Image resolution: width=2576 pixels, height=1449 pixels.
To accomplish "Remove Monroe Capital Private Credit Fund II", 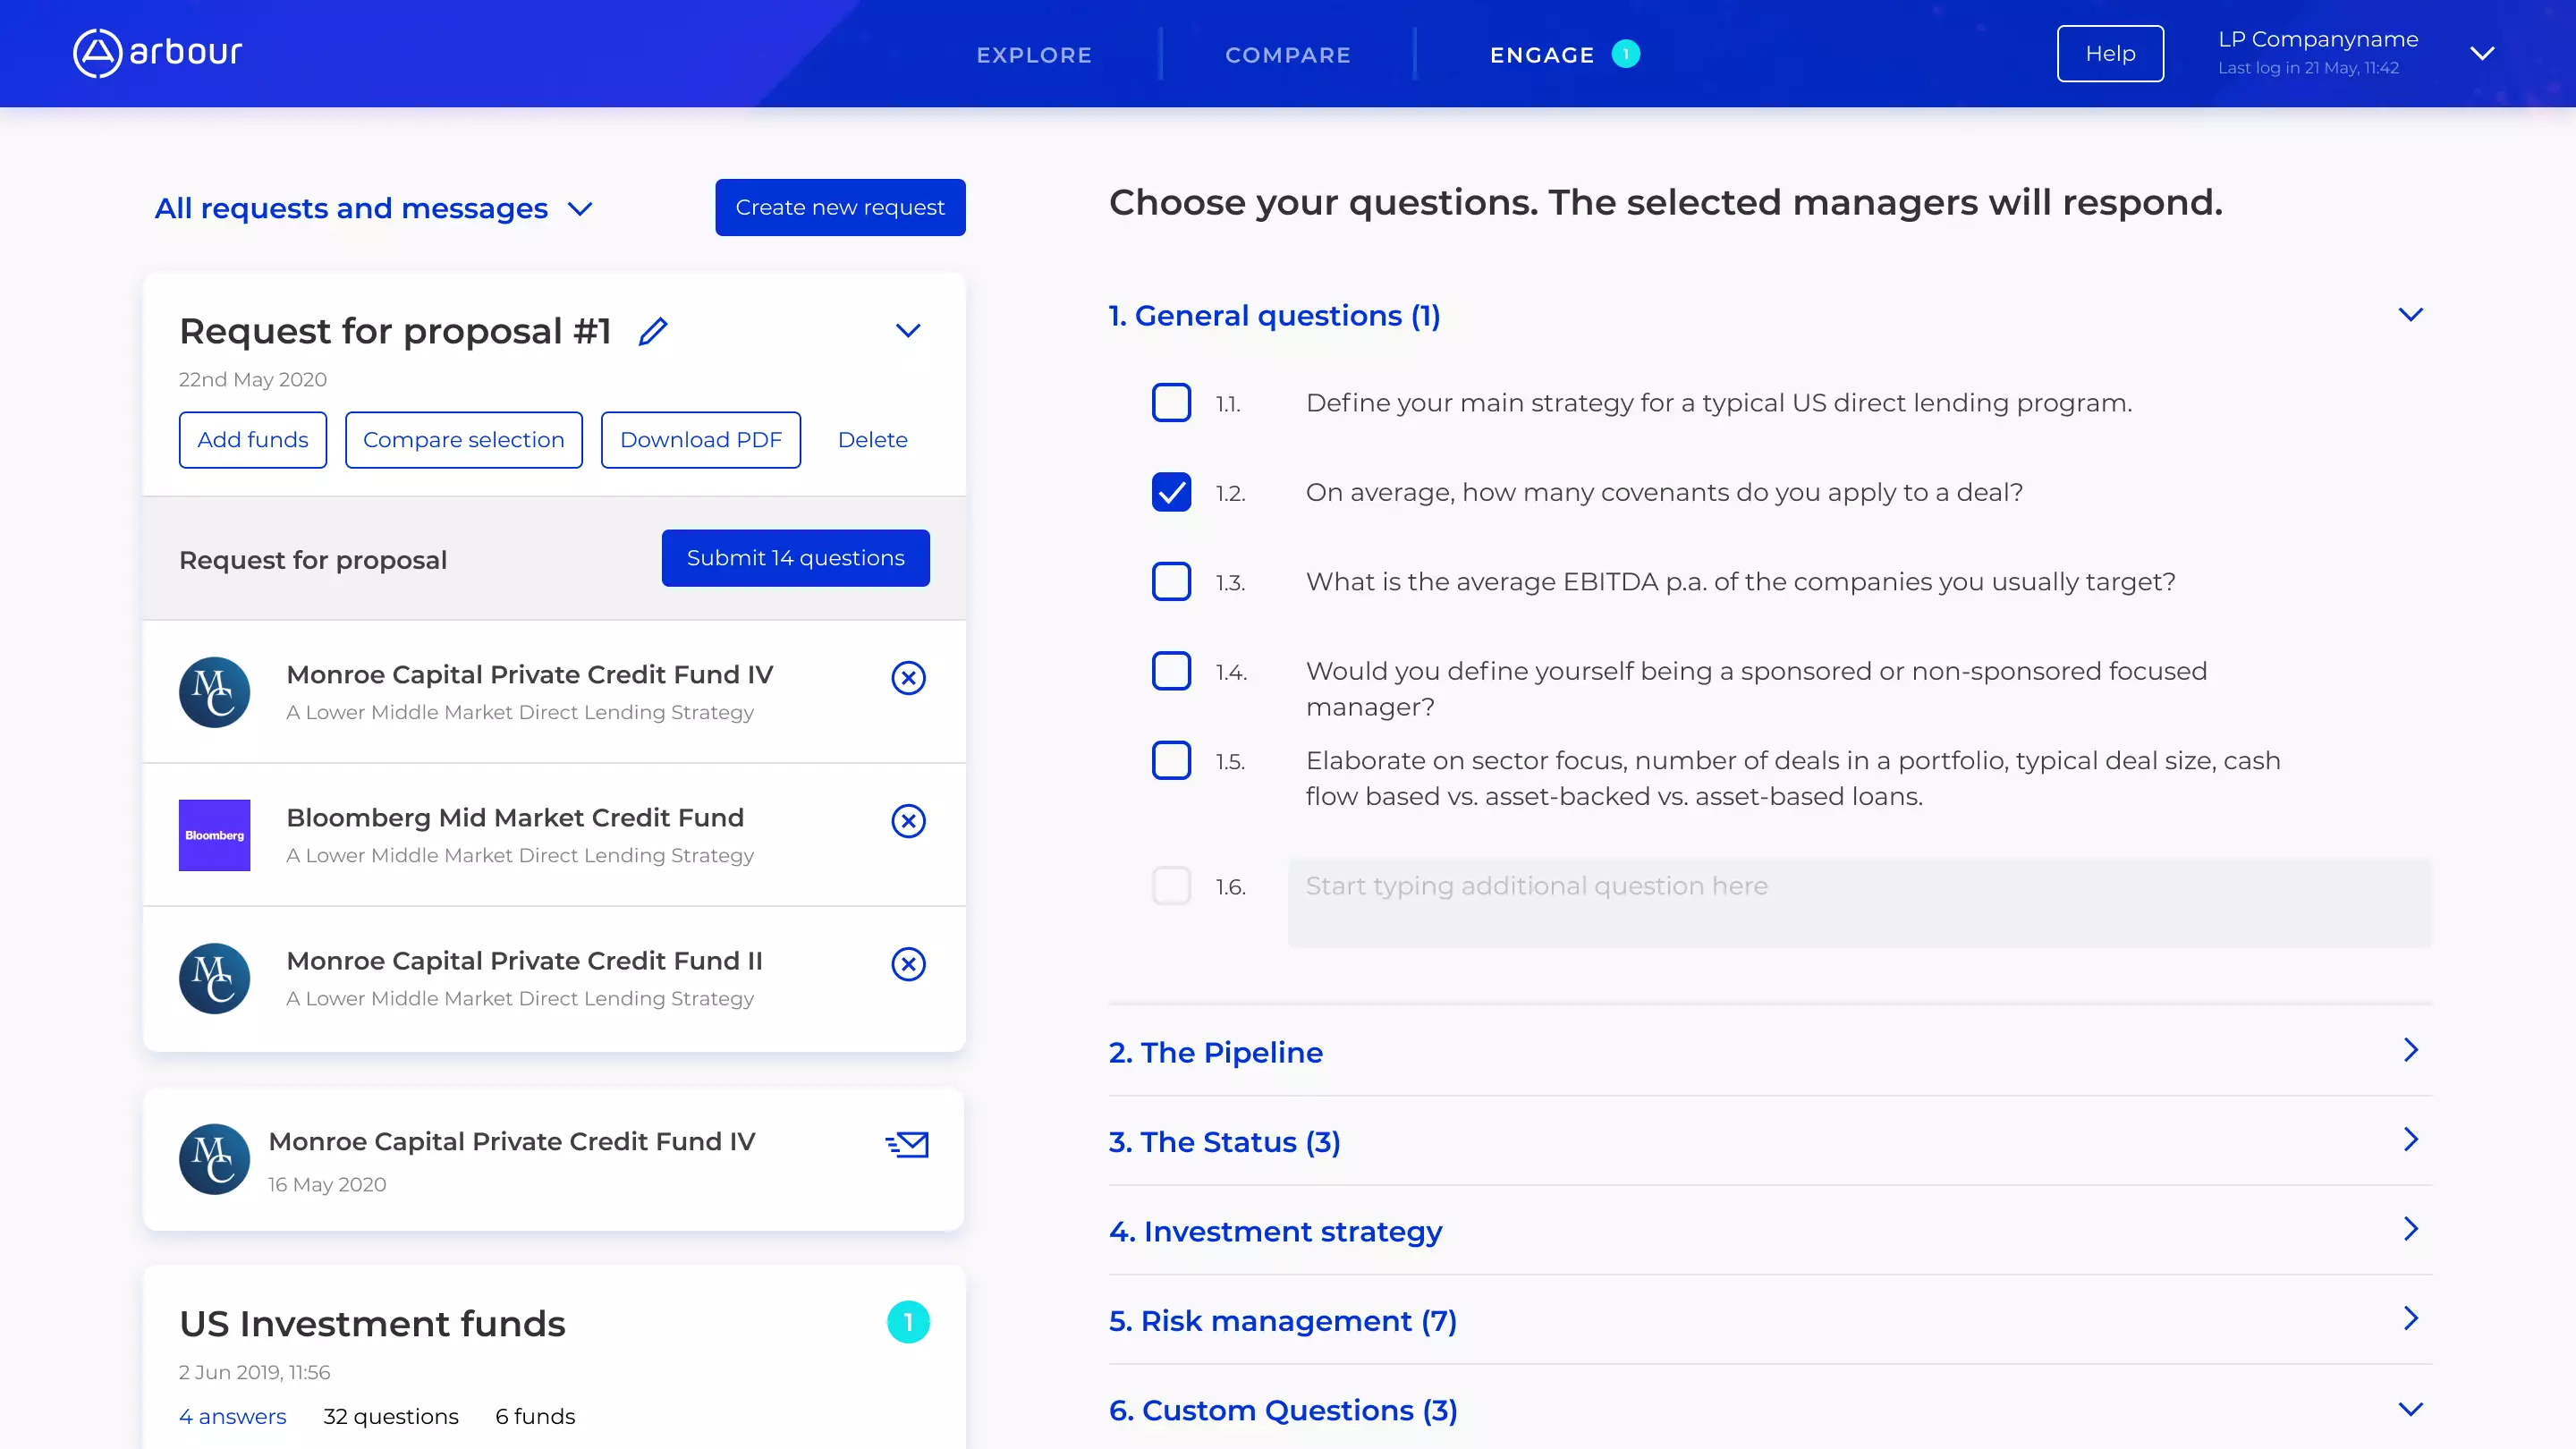I will pos(908,964).
